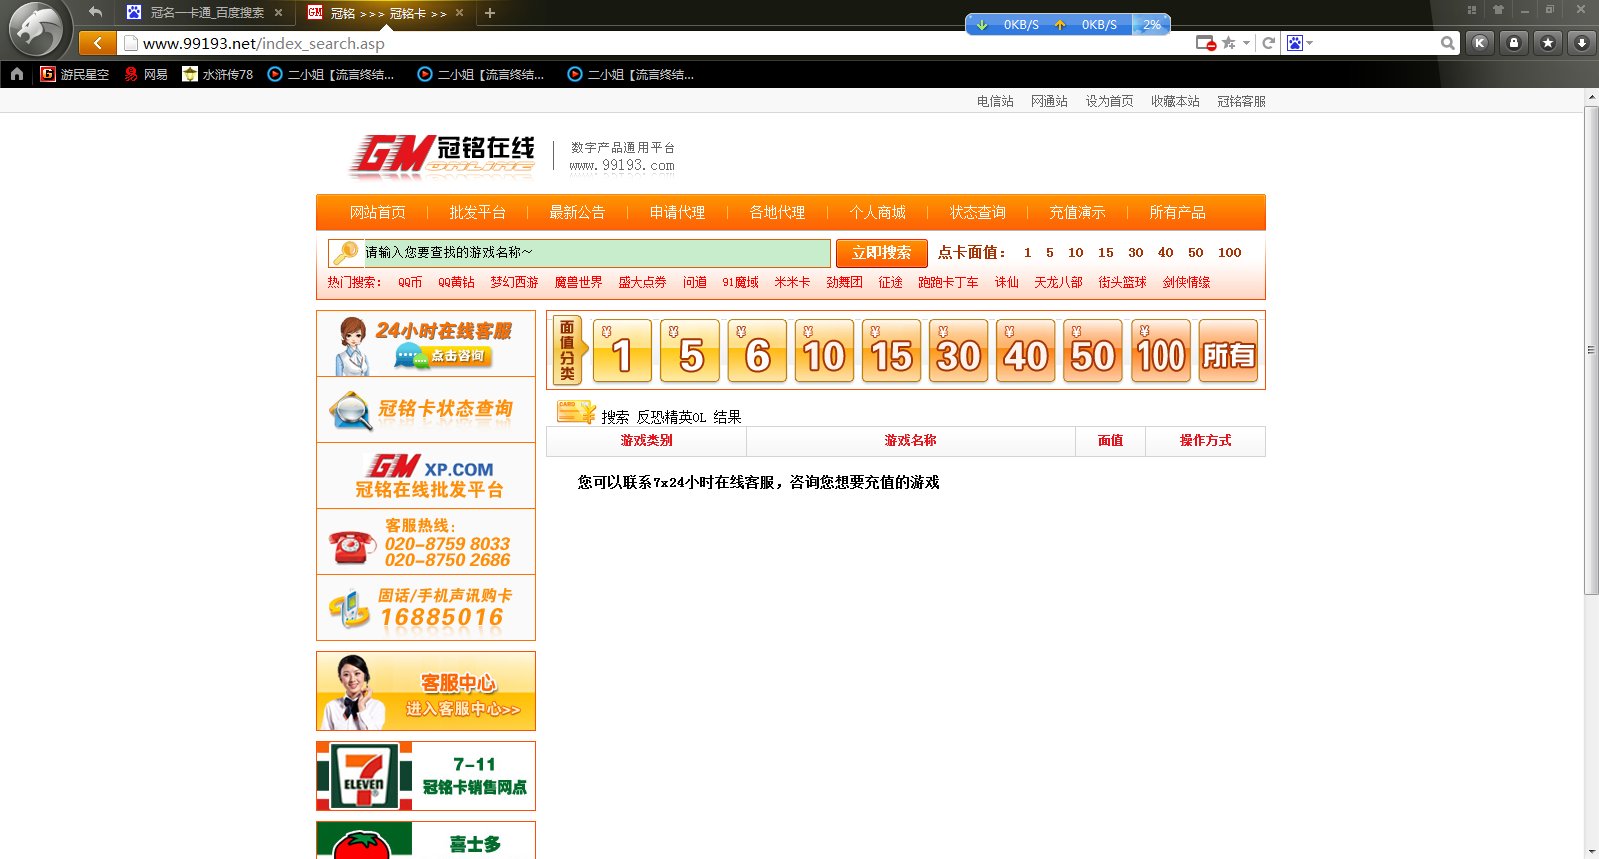Expand the favorites star dropdown arrow
Image resolution: width=1599 pixels, height=859 pixels.
pos(1246,43)
